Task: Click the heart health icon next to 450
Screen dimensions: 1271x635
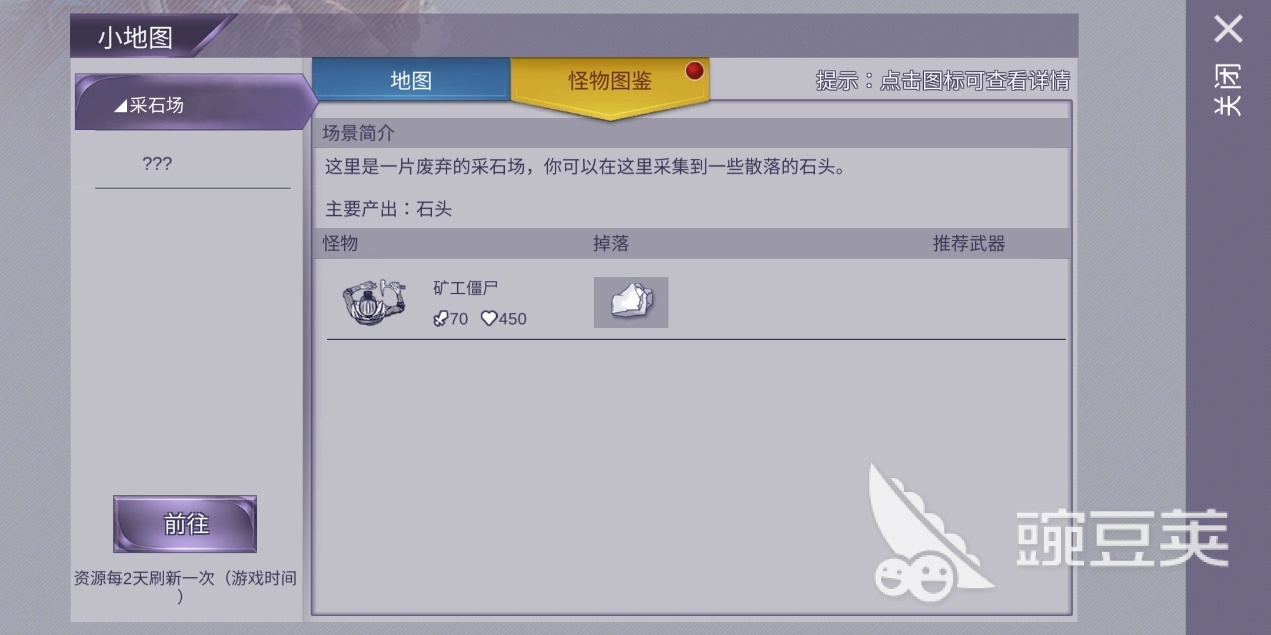Action: [x=489, y=319]
